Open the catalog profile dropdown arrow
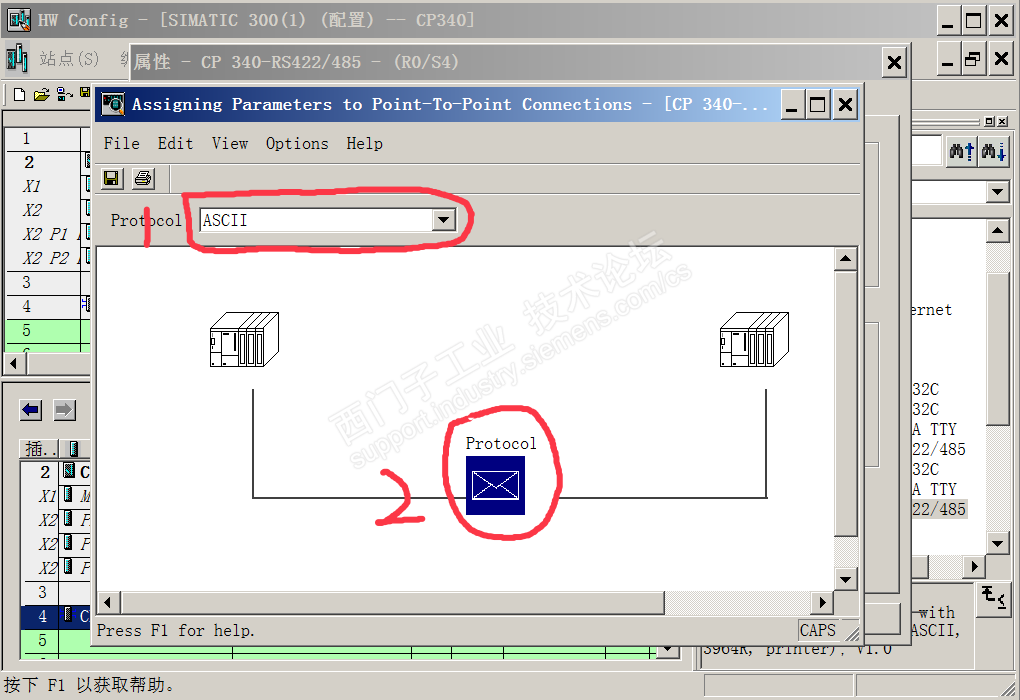1020x700 pixels. pos(997,192)
